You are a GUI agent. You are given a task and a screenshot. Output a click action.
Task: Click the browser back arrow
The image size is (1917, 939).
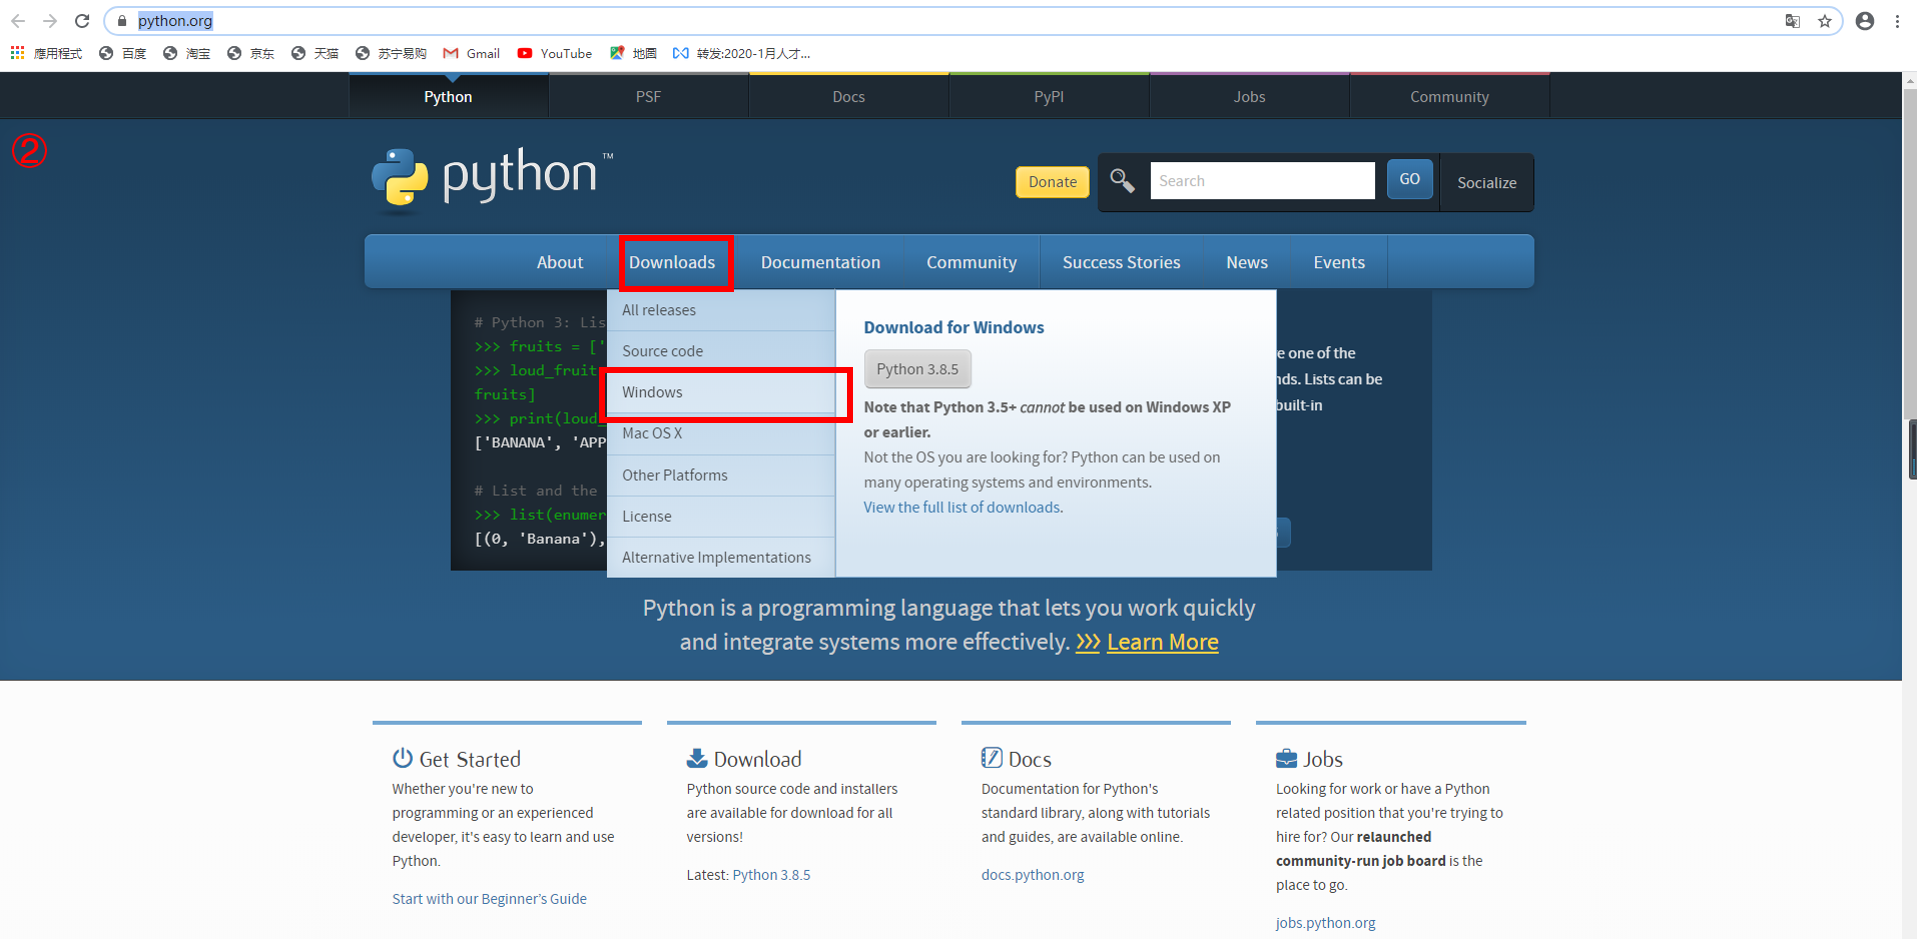point(18,21)
